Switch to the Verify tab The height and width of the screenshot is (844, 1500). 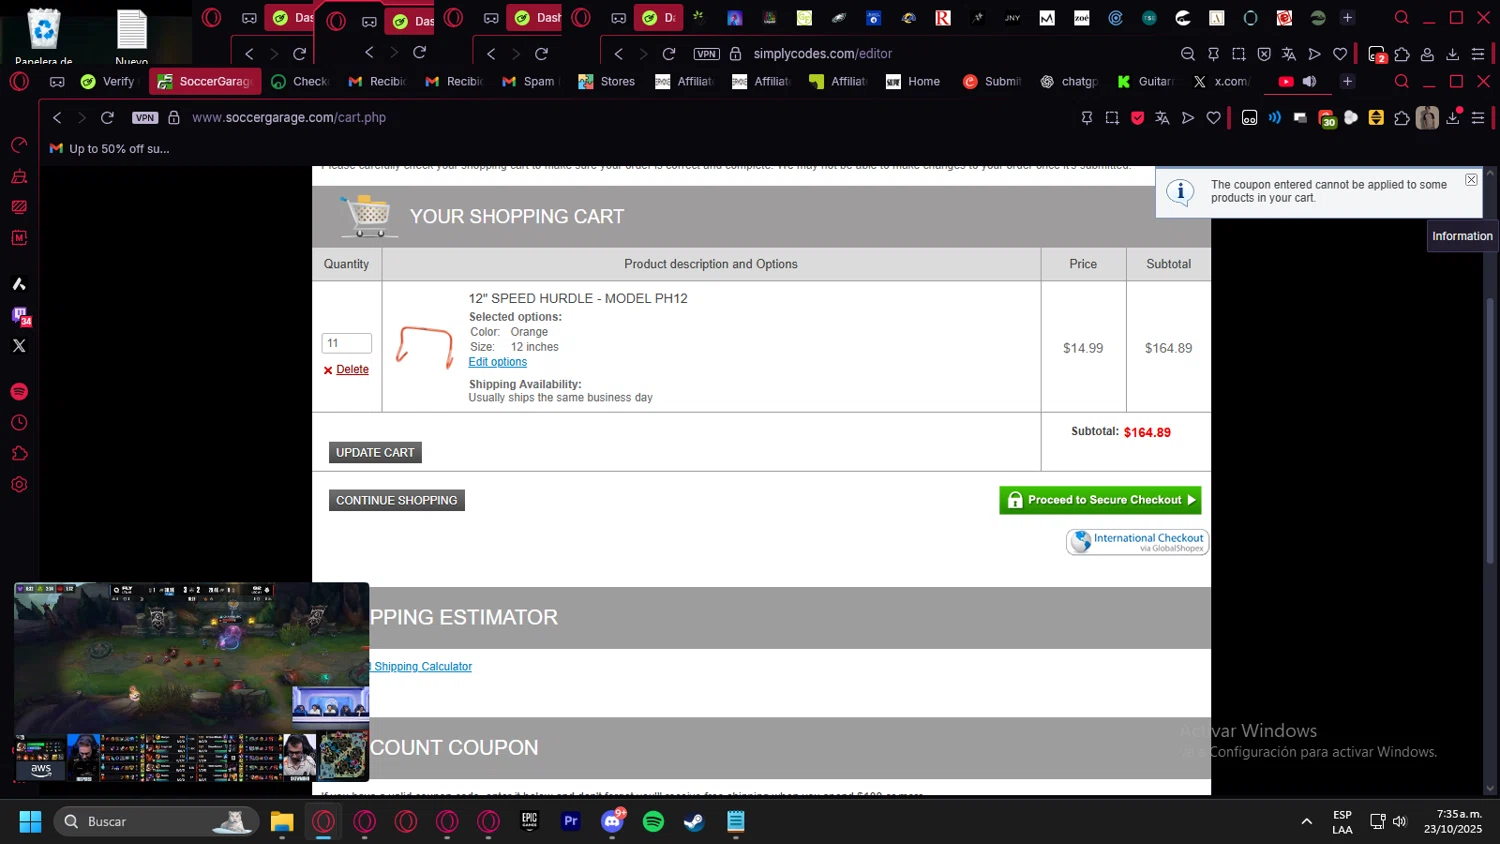click(x=108, y=81)
